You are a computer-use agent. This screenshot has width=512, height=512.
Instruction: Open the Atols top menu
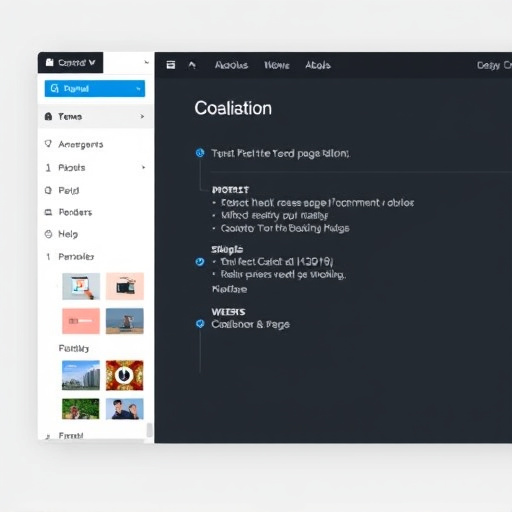318,65
